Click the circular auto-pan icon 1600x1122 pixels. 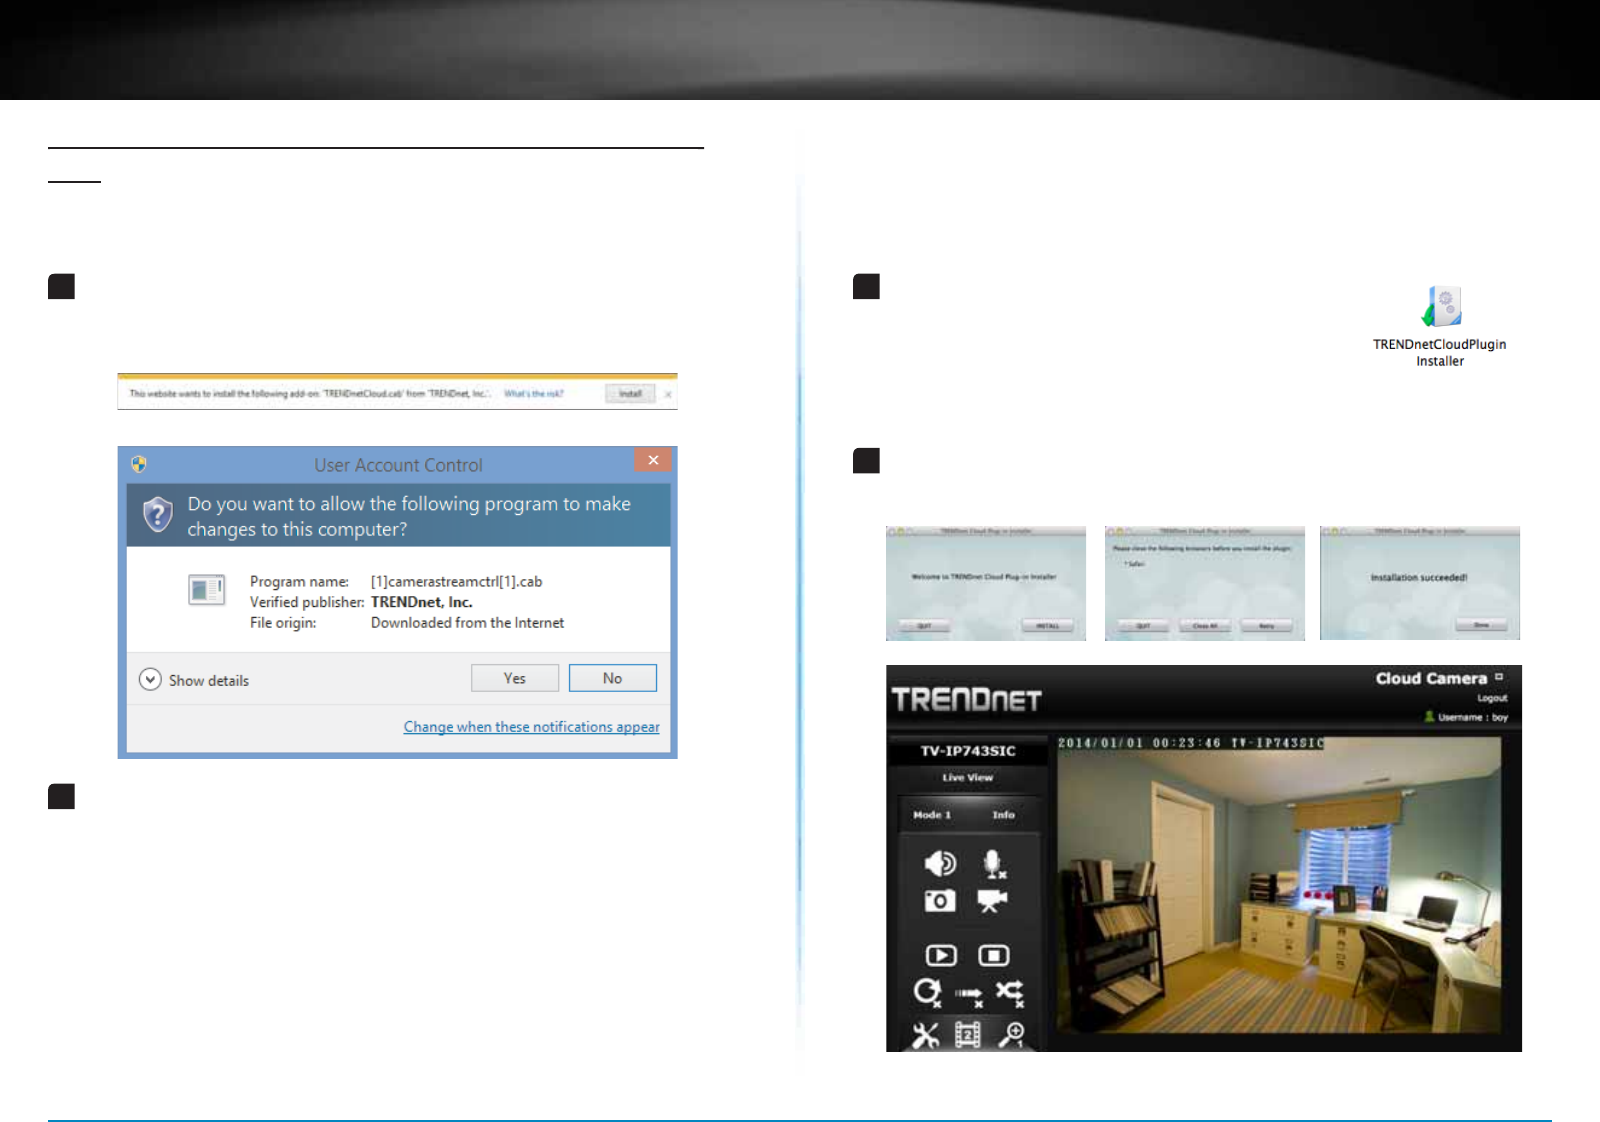(927, 992)
